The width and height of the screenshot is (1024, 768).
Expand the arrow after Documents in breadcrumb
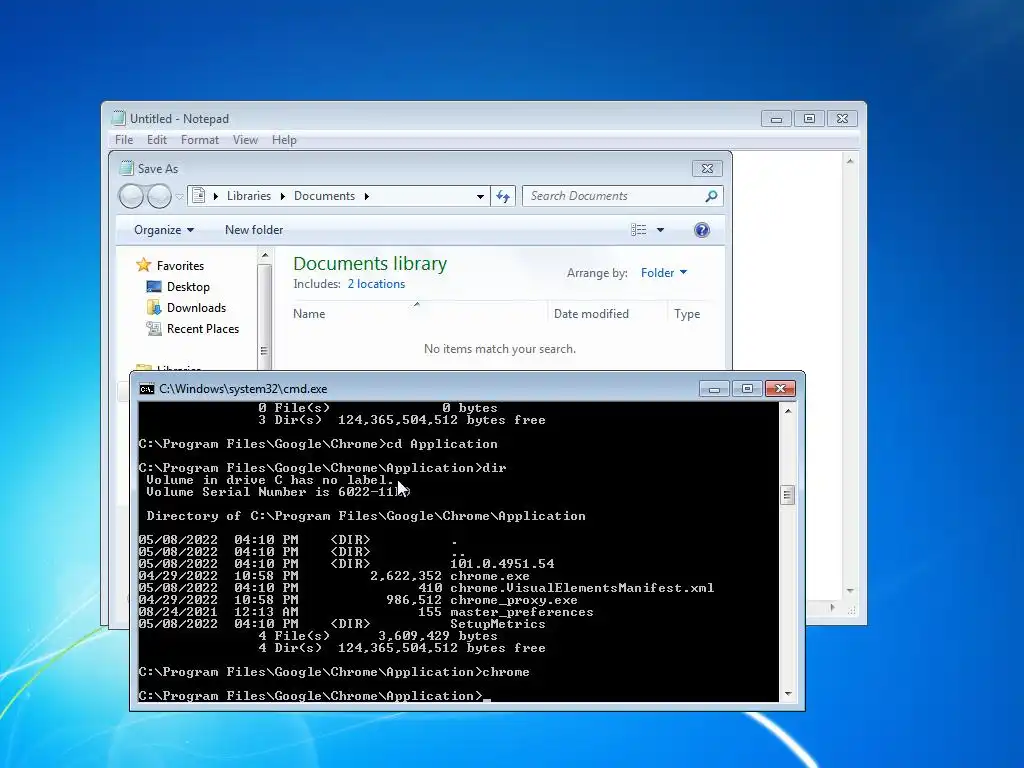click(x=366, y=196)
